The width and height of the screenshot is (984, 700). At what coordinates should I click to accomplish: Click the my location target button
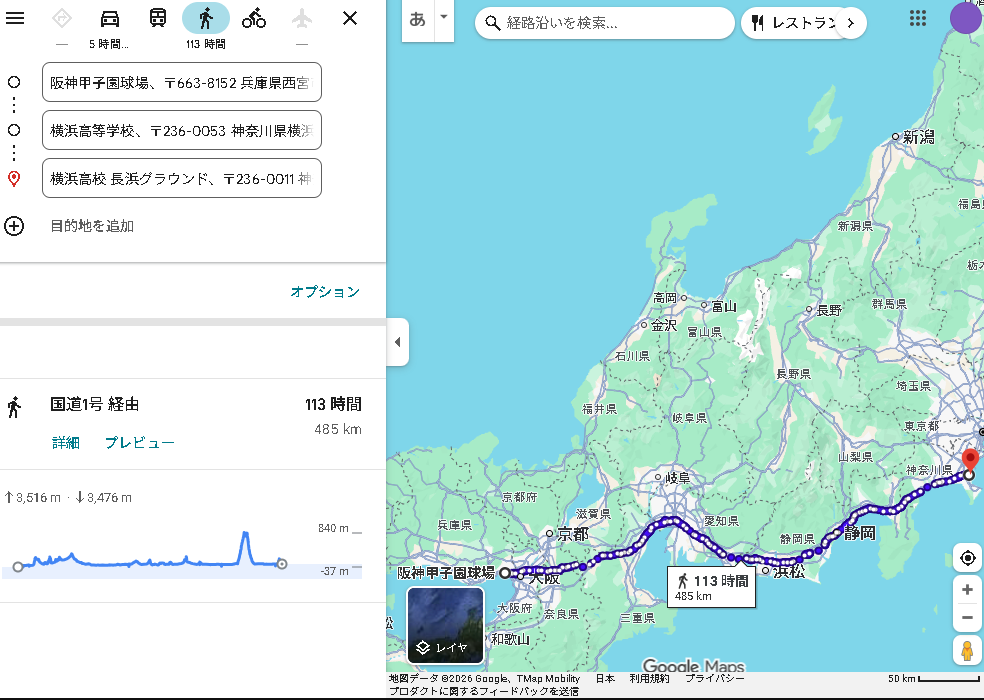(967, 558)
